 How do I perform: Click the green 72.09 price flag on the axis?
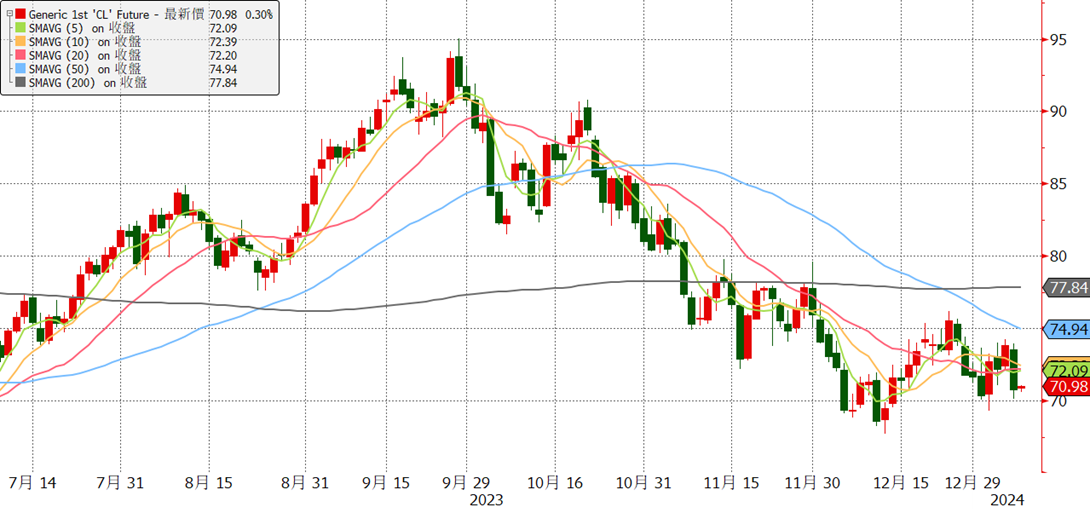click(x=1066, y=370)
